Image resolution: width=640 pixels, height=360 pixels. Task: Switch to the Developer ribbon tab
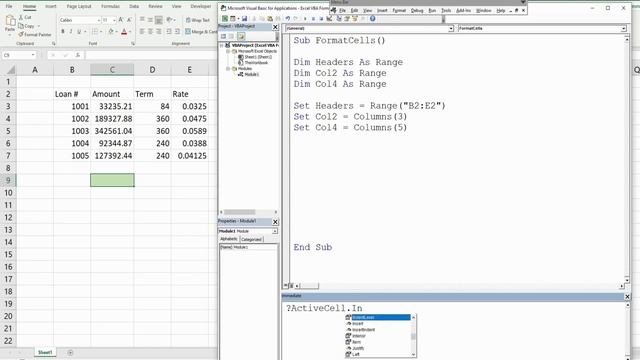[201, 7]
